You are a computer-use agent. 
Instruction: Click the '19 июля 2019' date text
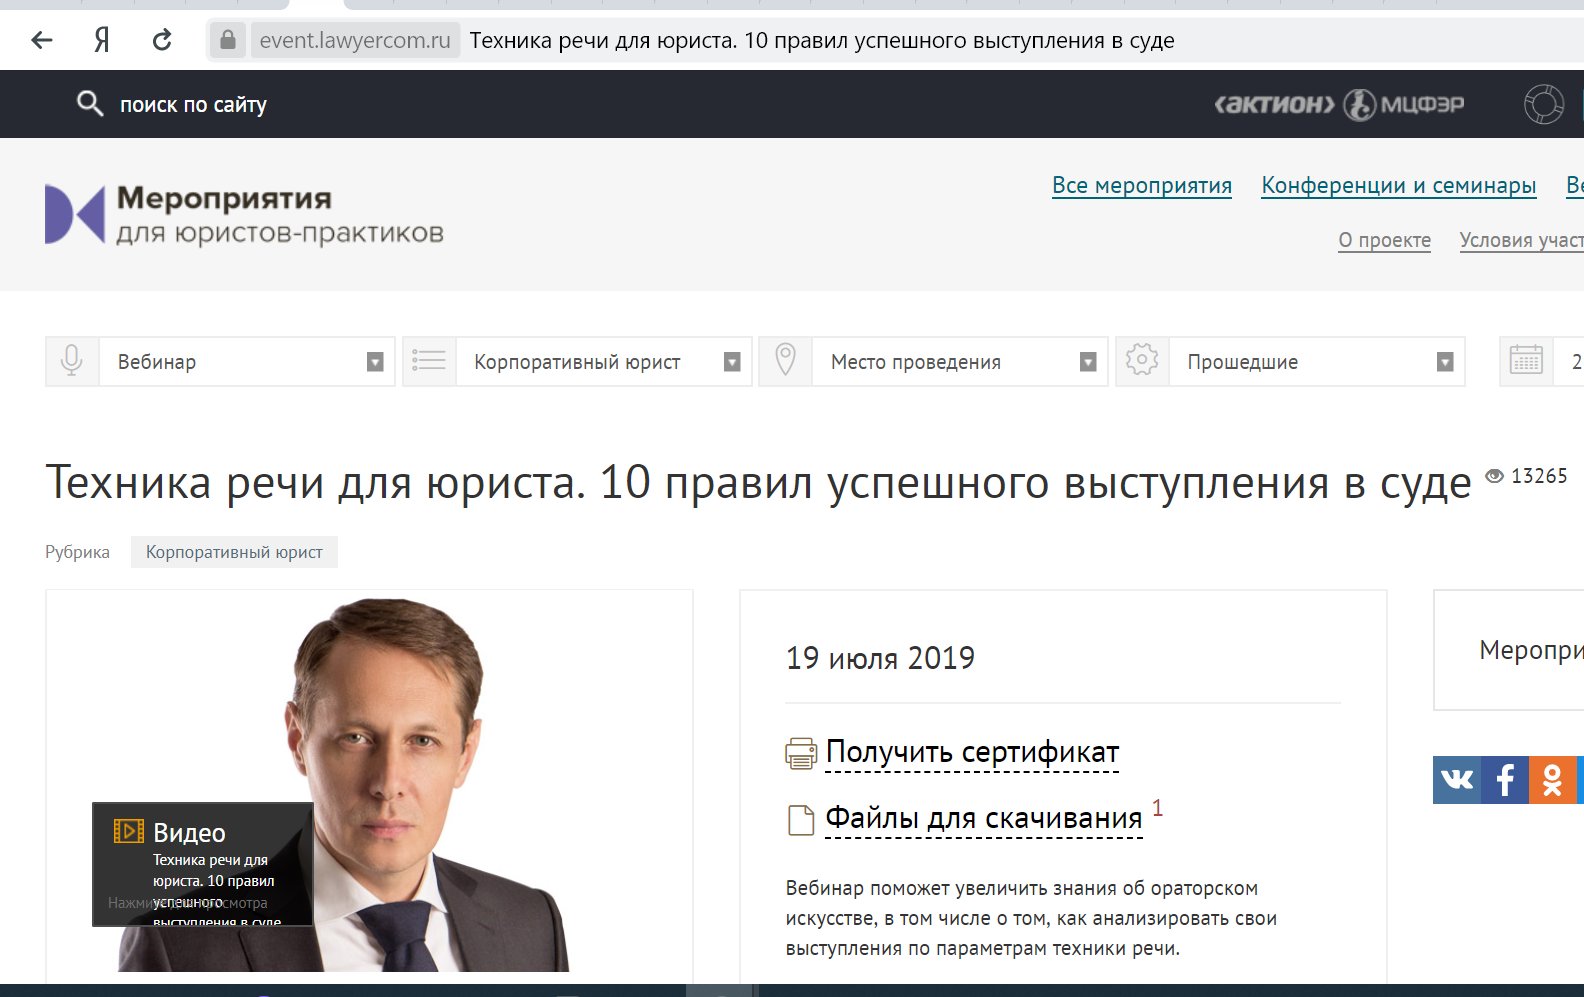click(880, 658)
